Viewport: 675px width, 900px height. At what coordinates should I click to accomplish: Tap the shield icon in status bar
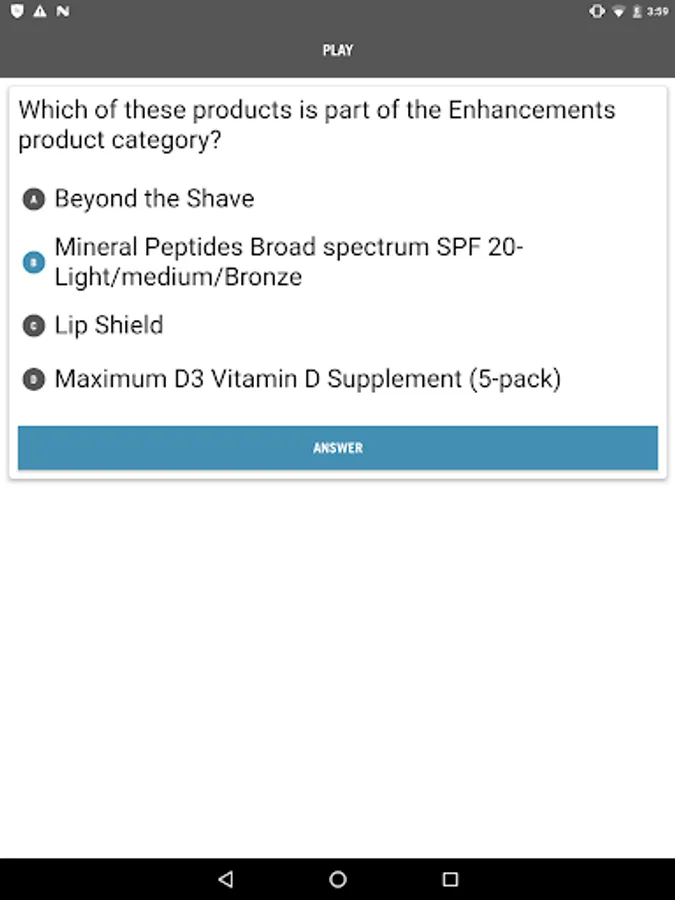click(x=17, y=11)
